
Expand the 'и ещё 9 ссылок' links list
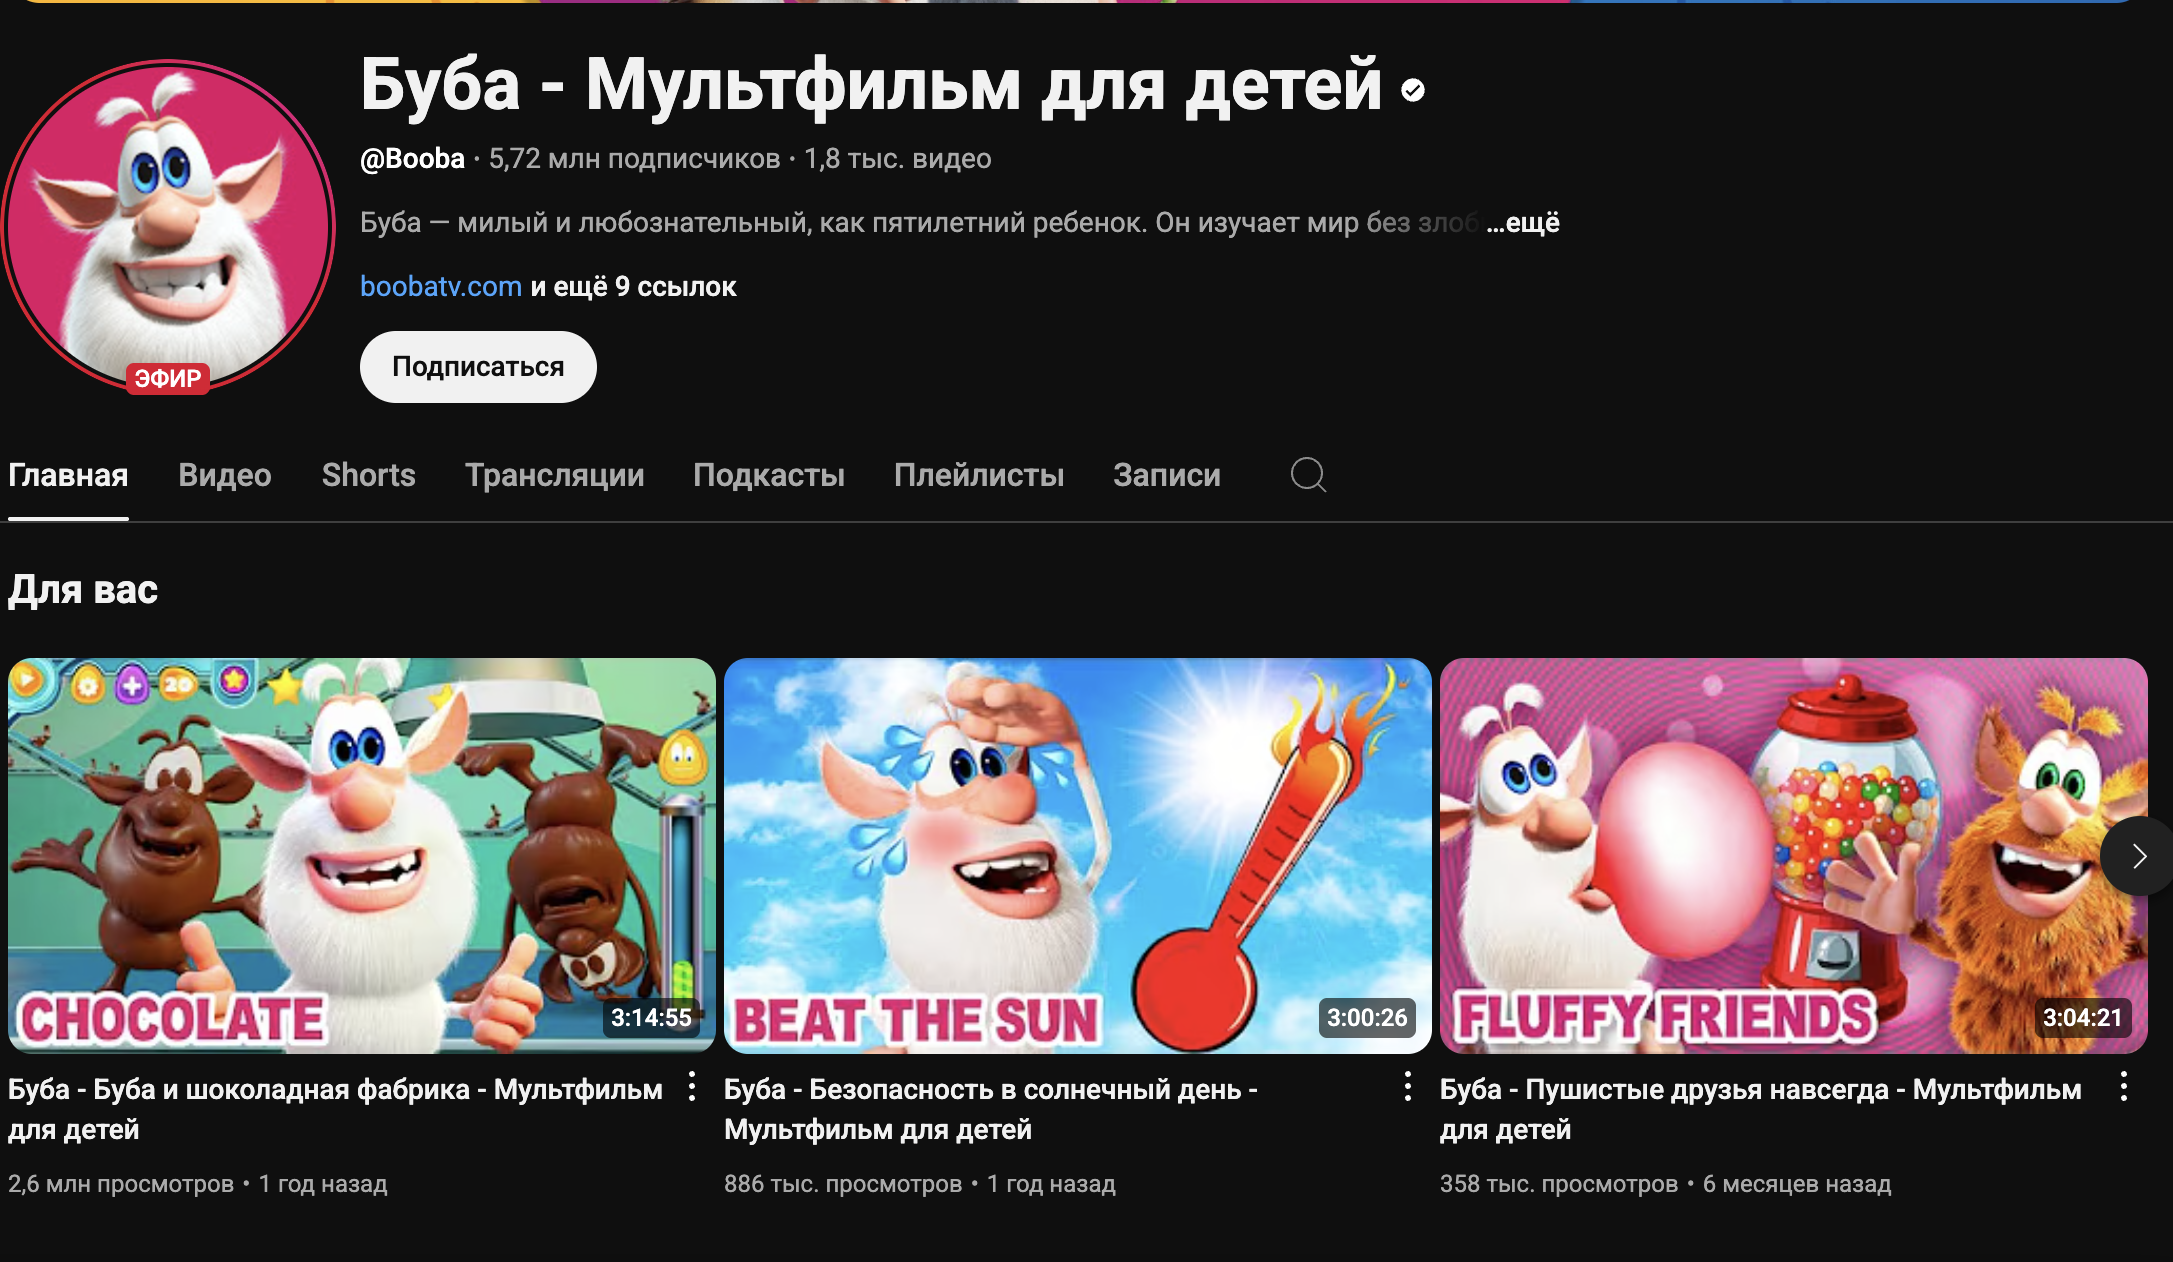coord(633,287)
